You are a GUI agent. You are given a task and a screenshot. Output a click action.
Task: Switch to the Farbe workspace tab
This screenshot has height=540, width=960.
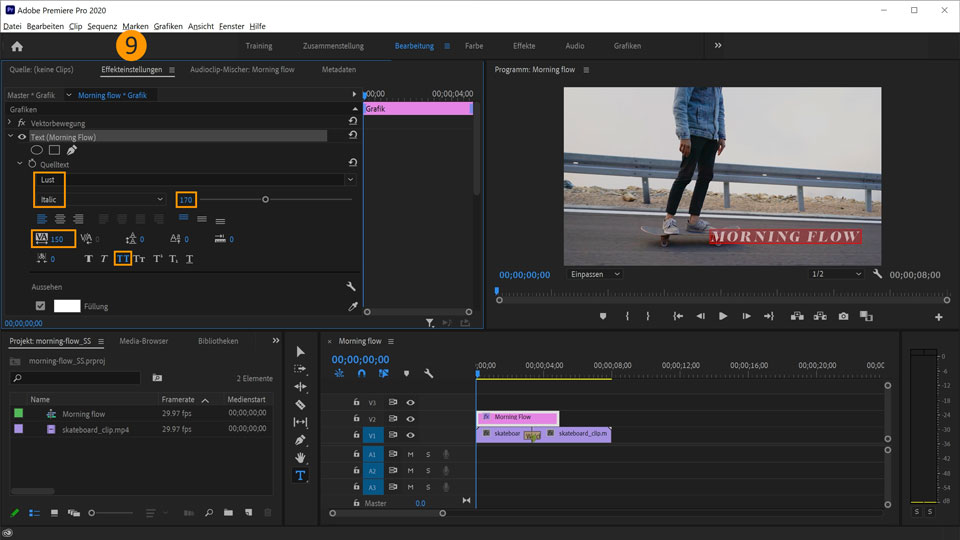[x=474, y=46]
